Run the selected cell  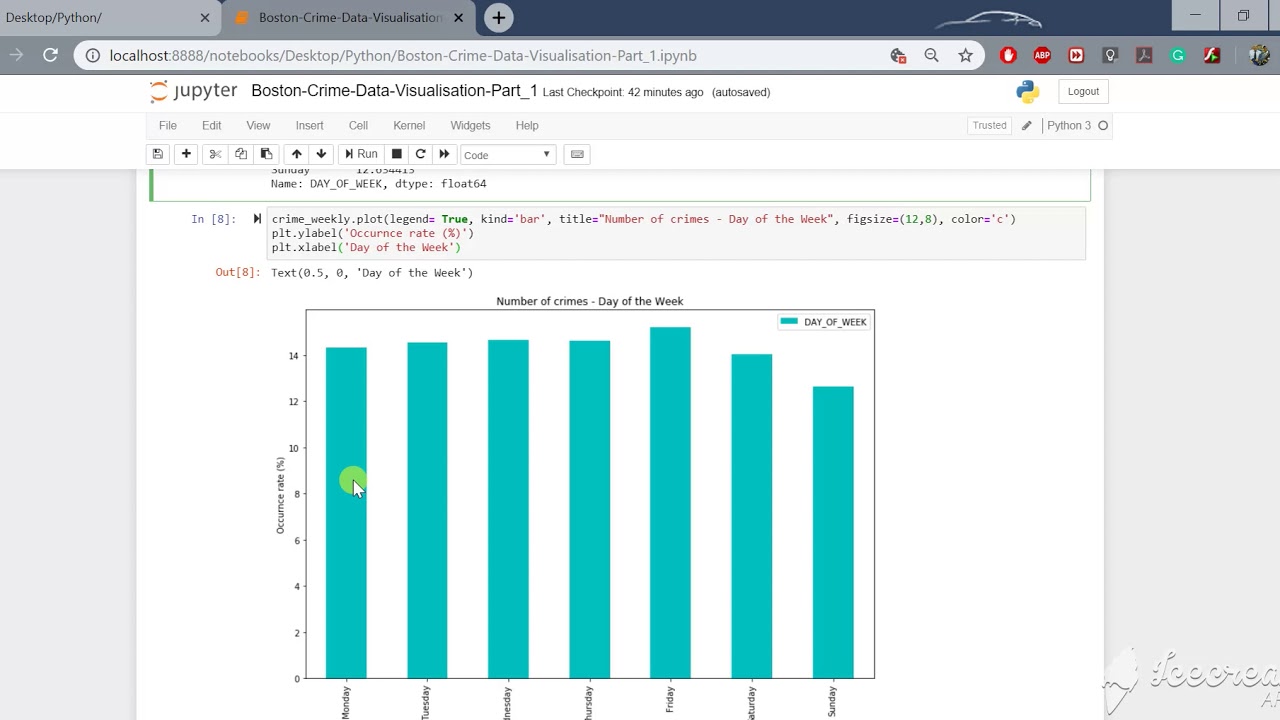[361, 154]
